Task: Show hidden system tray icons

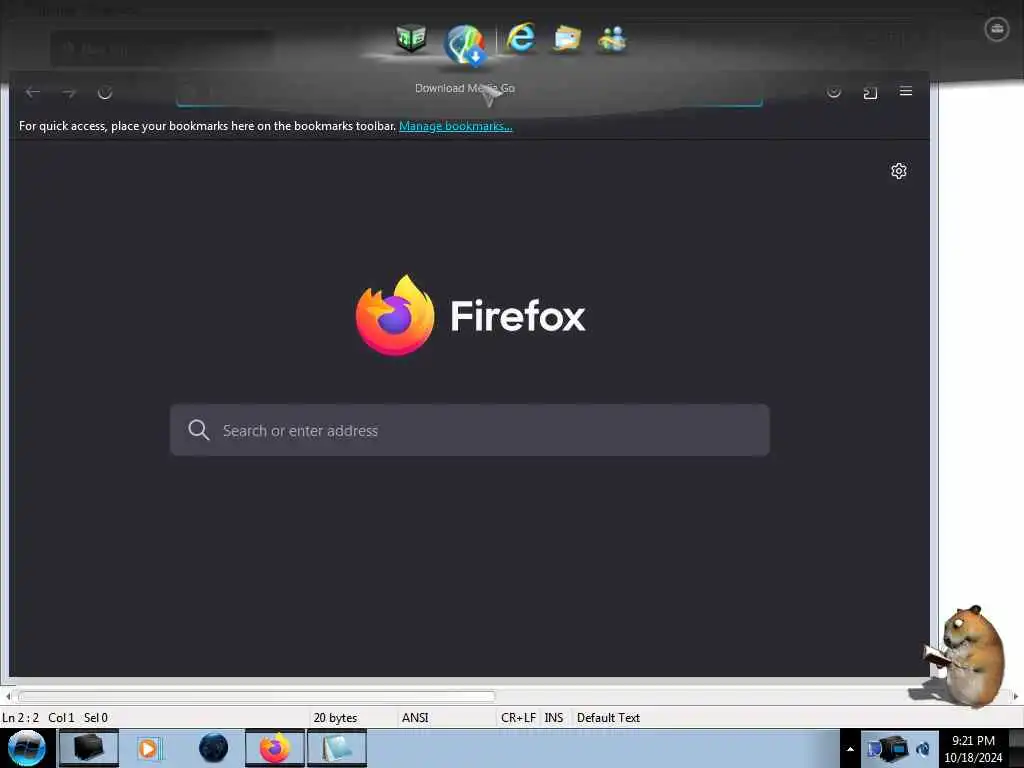Action: tap(850, 749)
